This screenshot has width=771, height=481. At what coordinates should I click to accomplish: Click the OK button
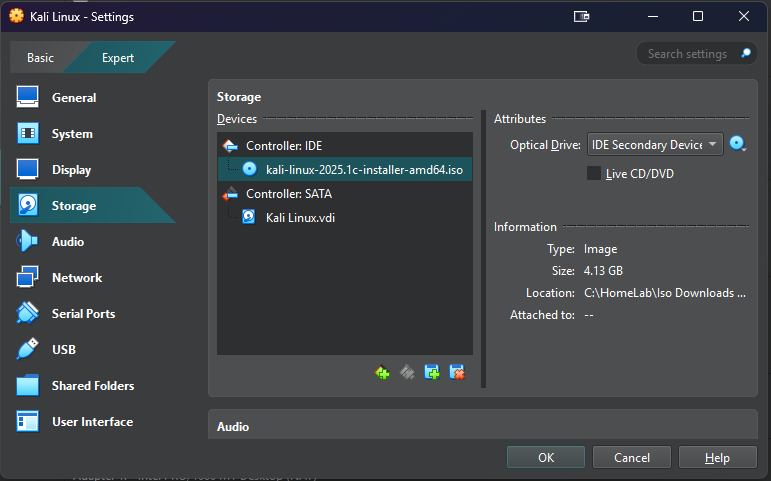[546, 457]
